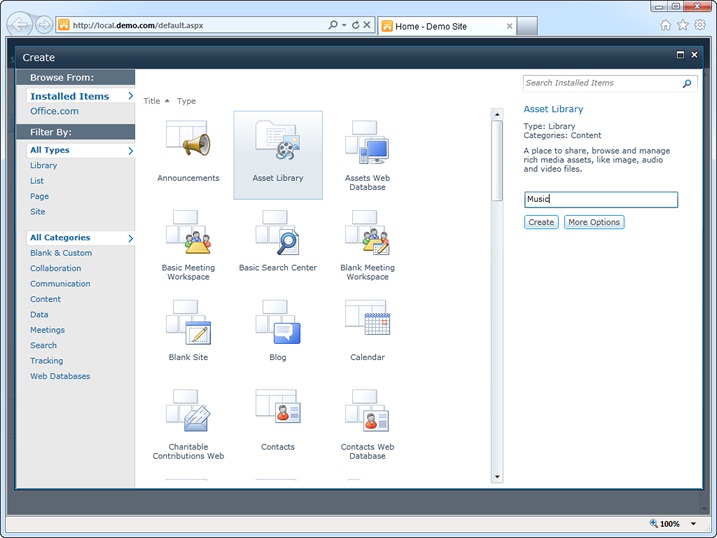The height and width of the screenshot is (538, 717).
Task: Choose the Charitable Contributions Web icon
Action: (x=188, y=410)
